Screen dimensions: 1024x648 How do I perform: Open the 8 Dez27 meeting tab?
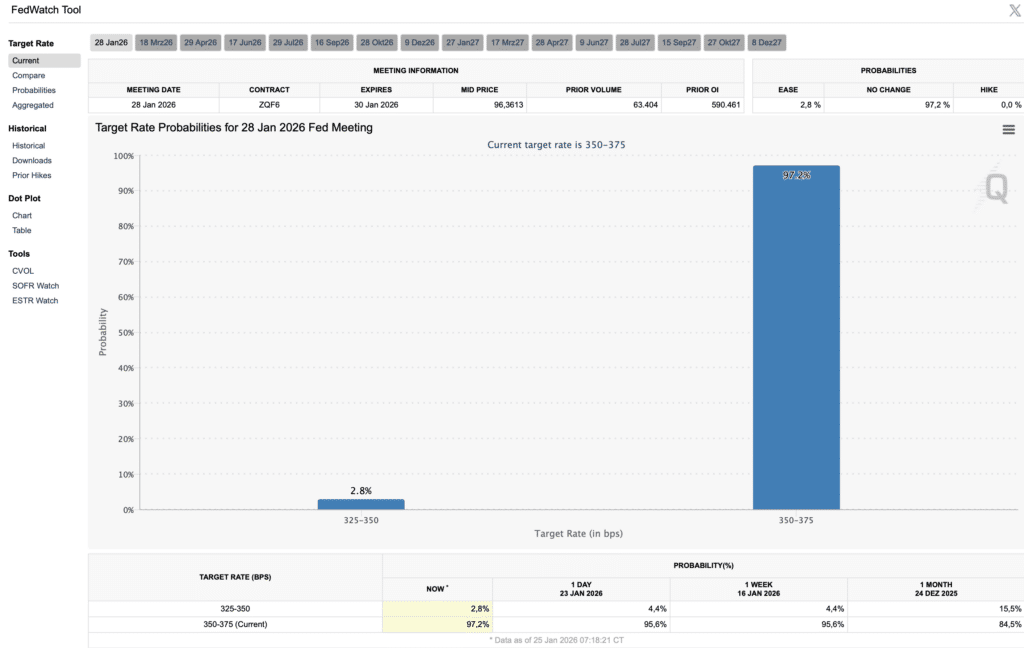pyautogui.click(x=767, y=42)
